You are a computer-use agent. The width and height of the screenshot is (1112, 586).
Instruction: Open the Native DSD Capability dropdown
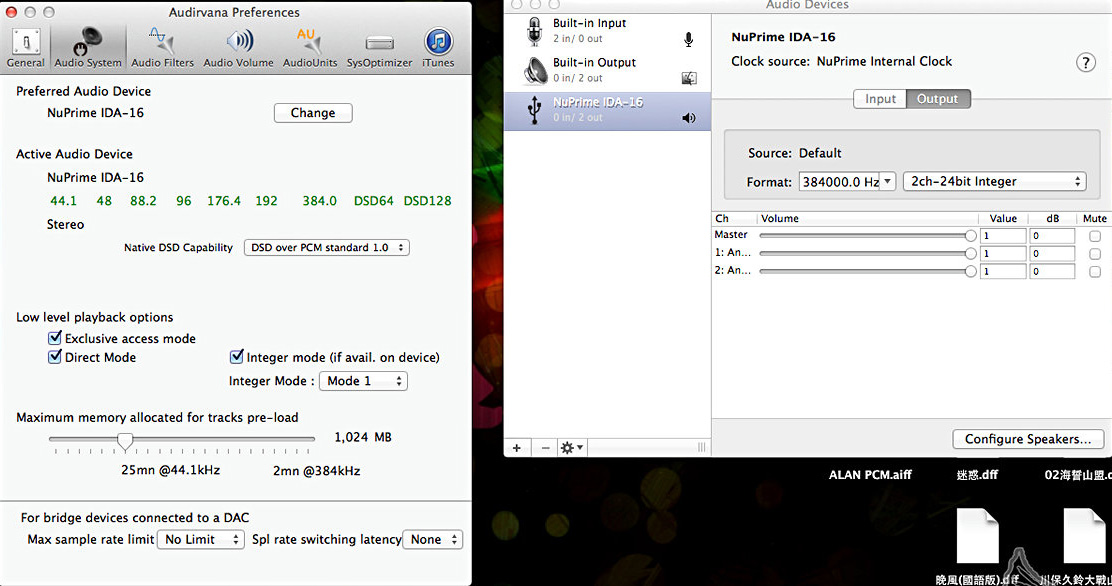tap(327, 248)
